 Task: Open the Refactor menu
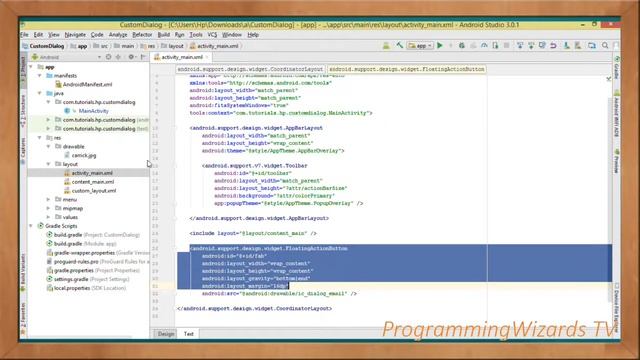tap(142, 35)
